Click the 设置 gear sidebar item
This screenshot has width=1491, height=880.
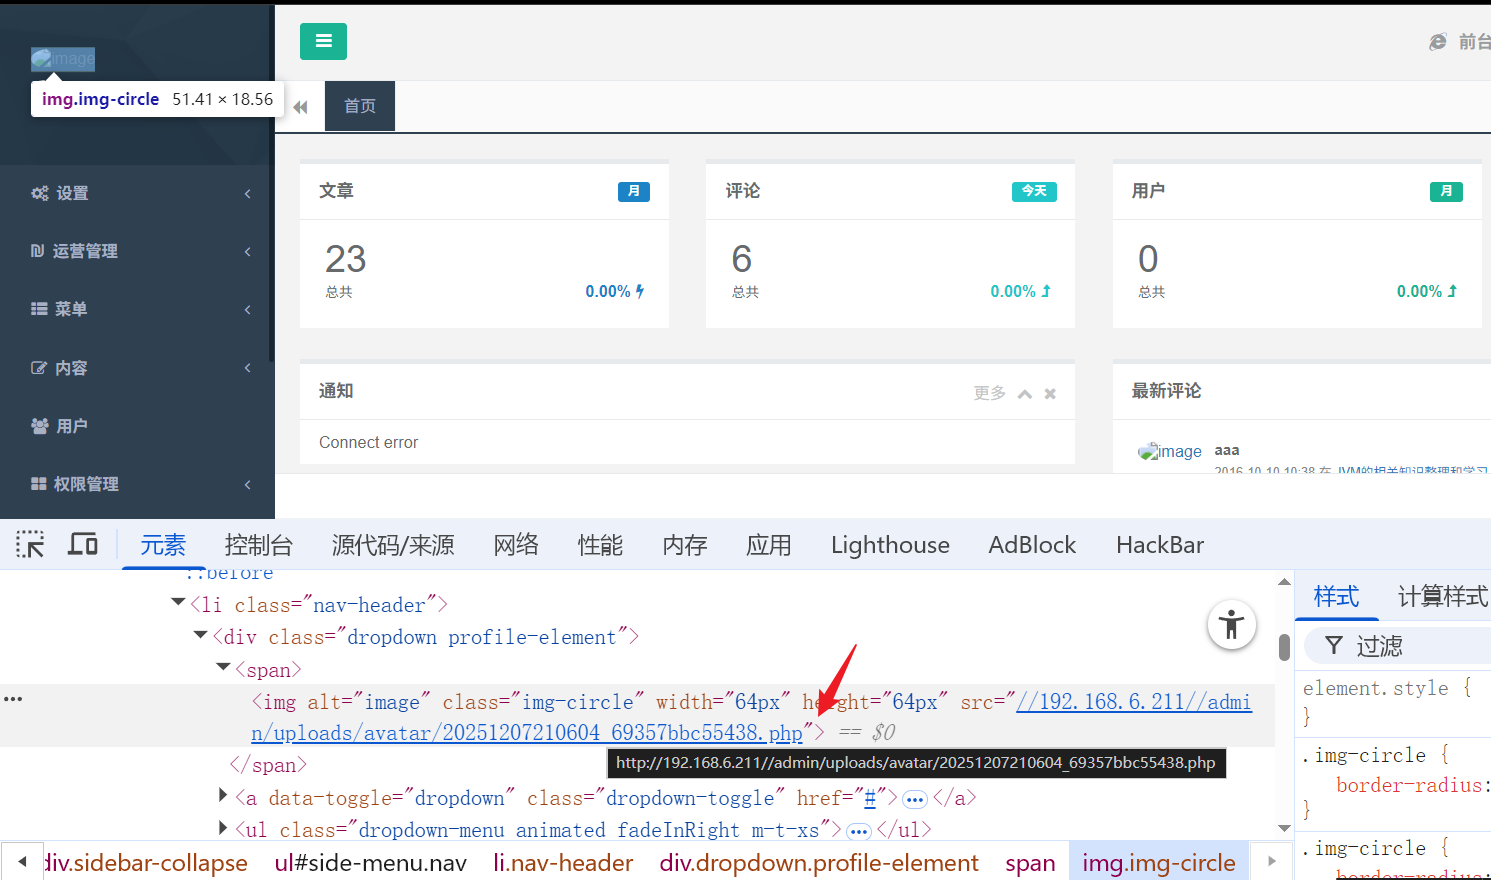[71, 193]
